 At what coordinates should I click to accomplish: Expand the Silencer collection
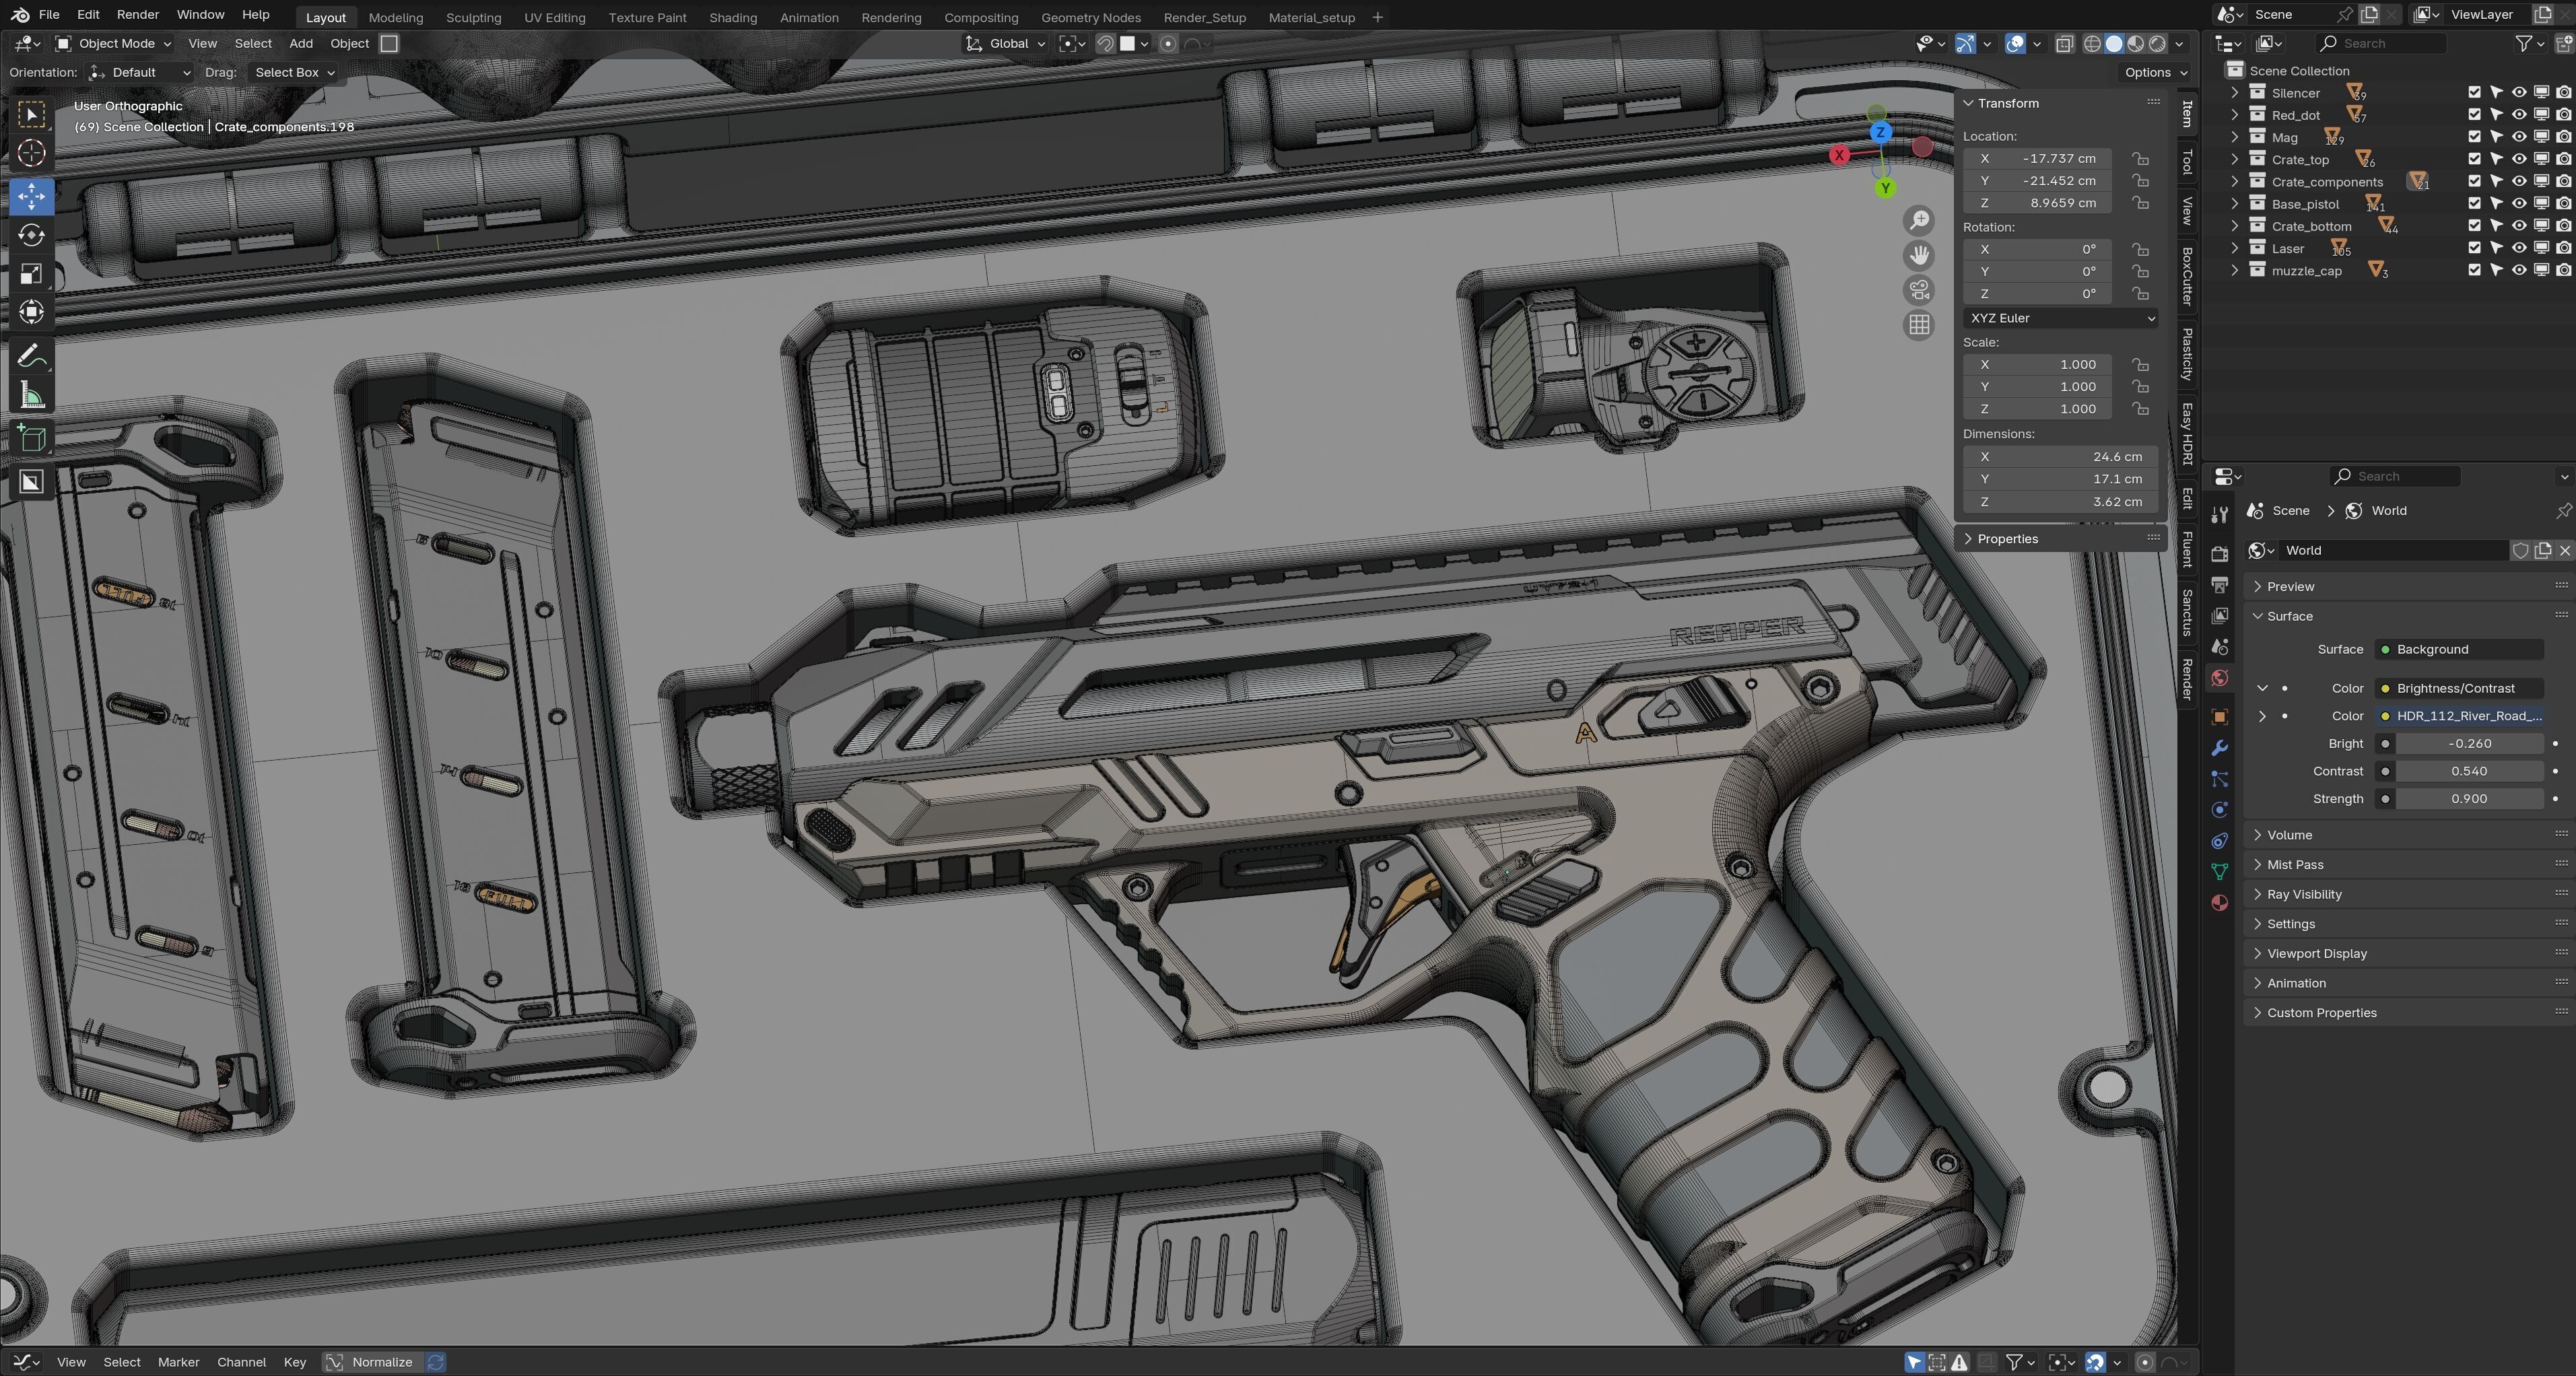[x=2235, y=92]
